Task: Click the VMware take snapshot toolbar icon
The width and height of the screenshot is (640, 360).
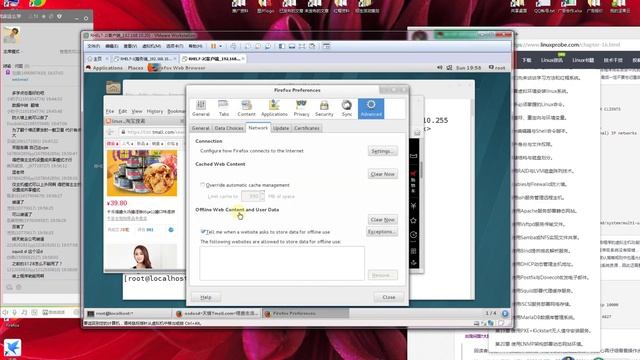Action: click(248, 46)
